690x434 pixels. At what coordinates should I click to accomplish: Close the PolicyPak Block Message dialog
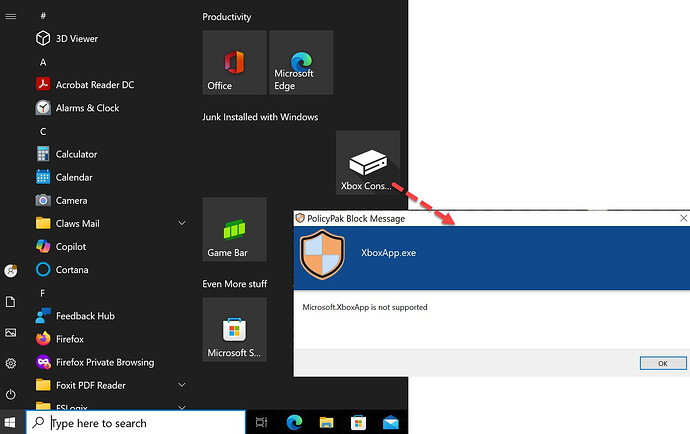coord(683,218)
